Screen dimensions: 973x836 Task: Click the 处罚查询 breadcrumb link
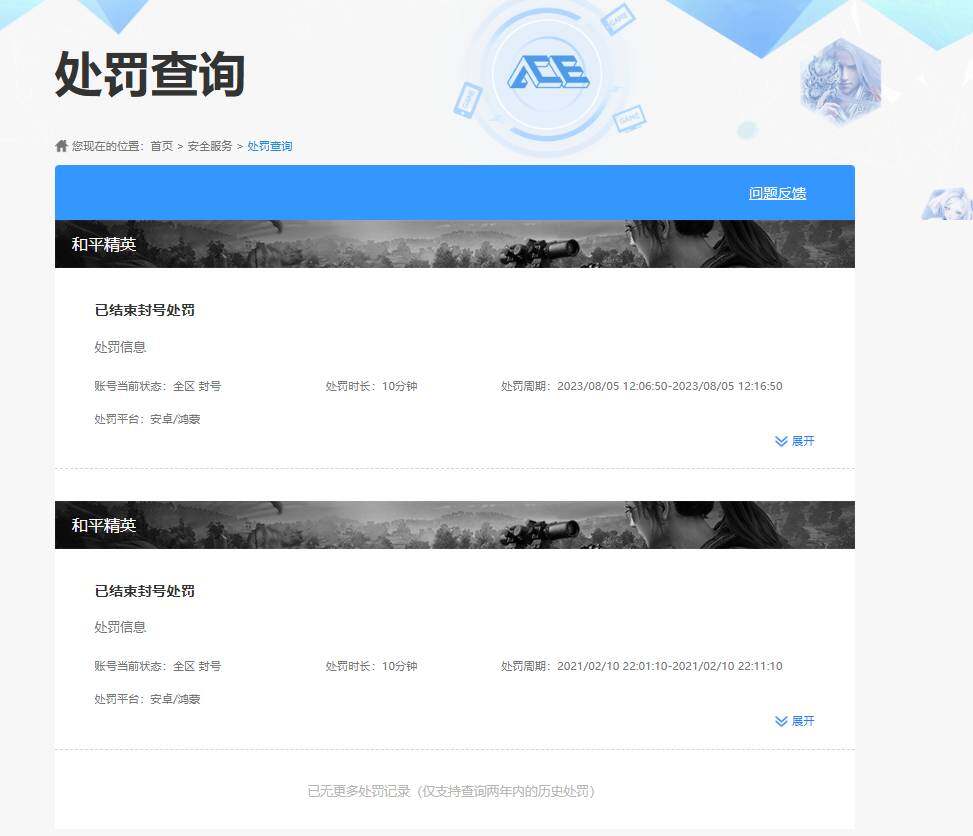coord(270,146)
